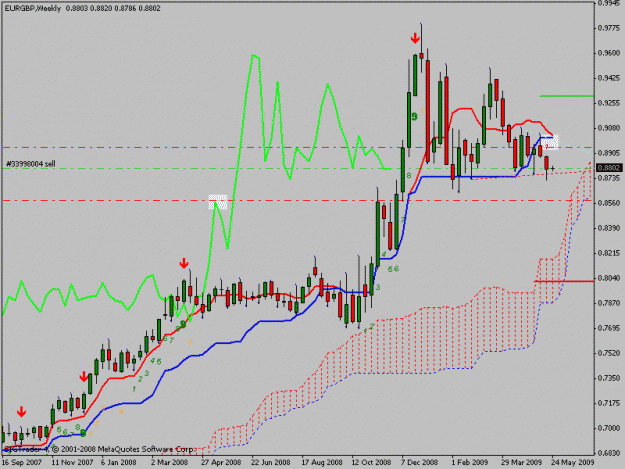Image resolution: width=625 pixels, height=469 pixels.
Task: Click the date label 22 Jun 2008
Action: [x=271, y=463]
